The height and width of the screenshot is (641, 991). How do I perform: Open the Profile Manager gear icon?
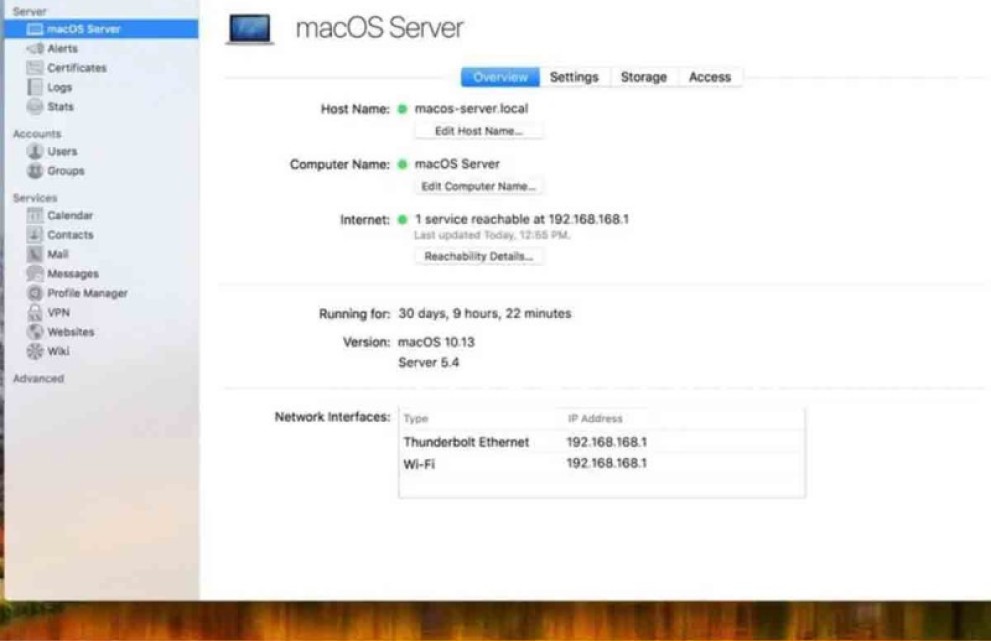pos(35,293)
